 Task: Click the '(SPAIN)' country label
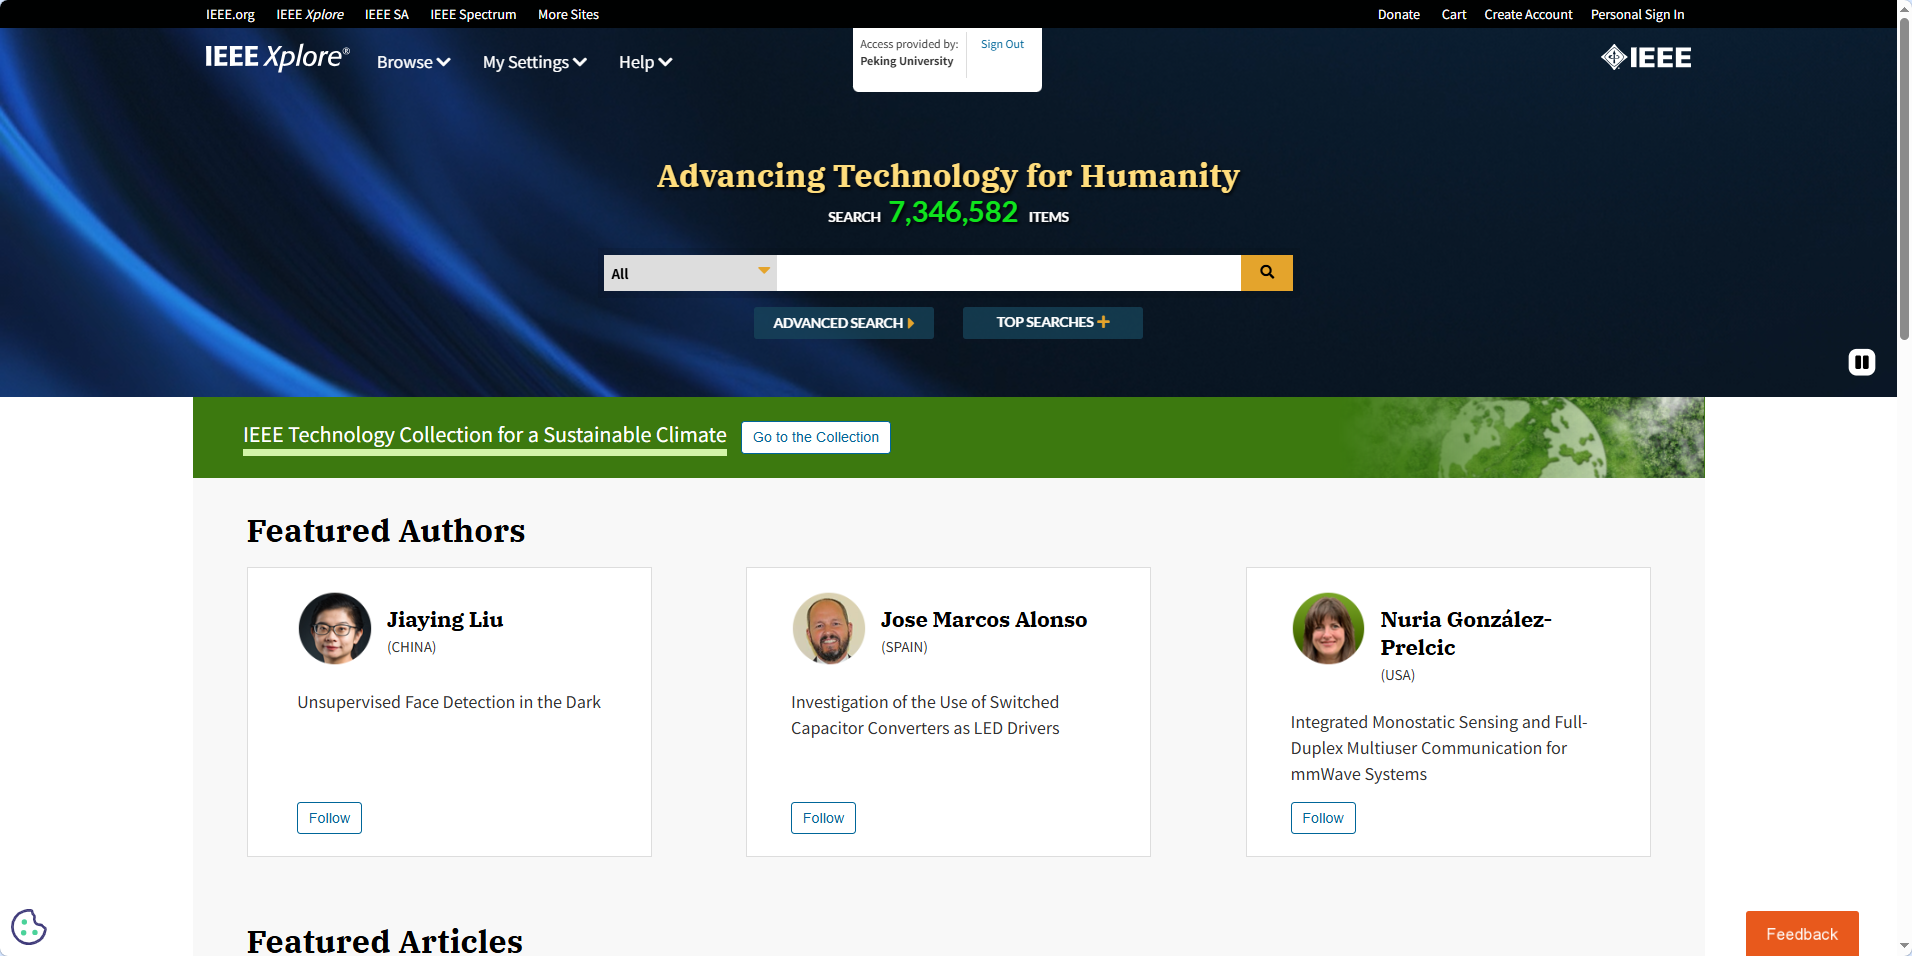point(904,647)
